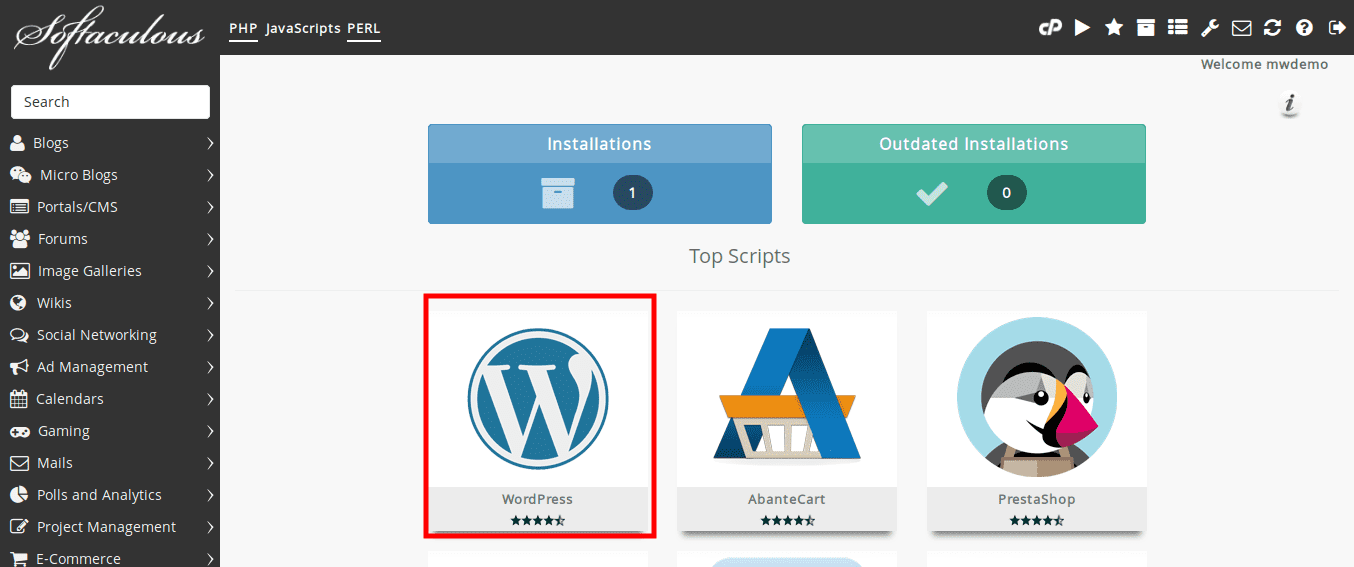This screenshot has width=1354, height=567.
Task: Click the outdated count badge 0
Action: (1006, 193)
